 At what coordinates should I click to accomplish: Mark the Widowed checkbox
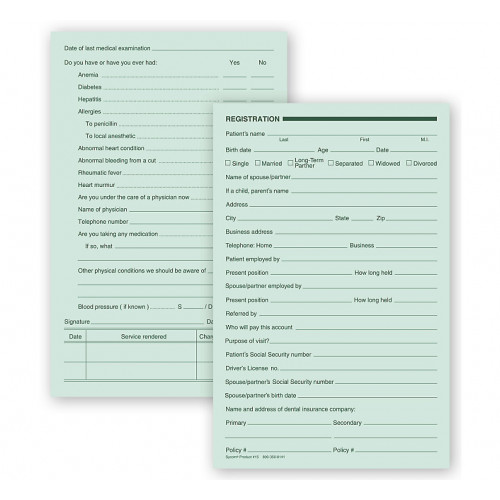(x=371, y=163)
